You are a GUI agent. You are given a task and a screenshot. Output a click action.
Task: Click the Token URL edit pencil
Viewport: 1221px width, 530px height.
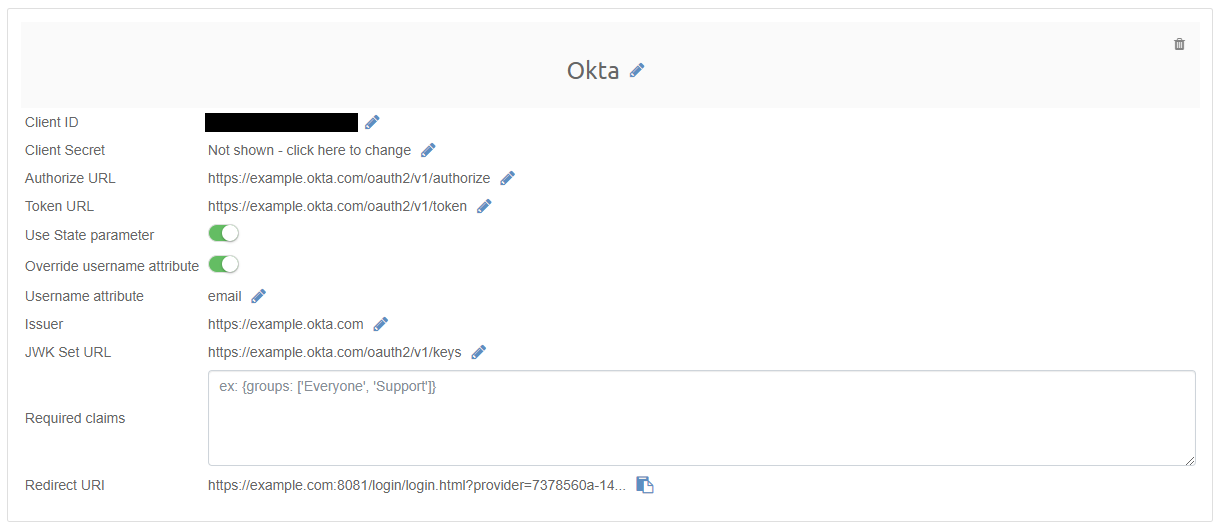click(x=484, y=206)
